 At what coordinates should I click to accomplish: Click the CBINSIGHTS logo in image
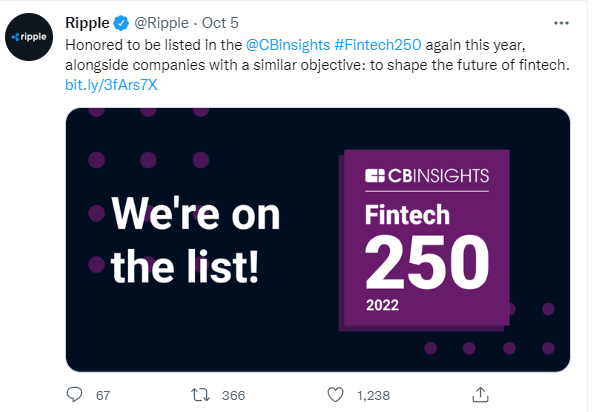(x=427, y=176)
